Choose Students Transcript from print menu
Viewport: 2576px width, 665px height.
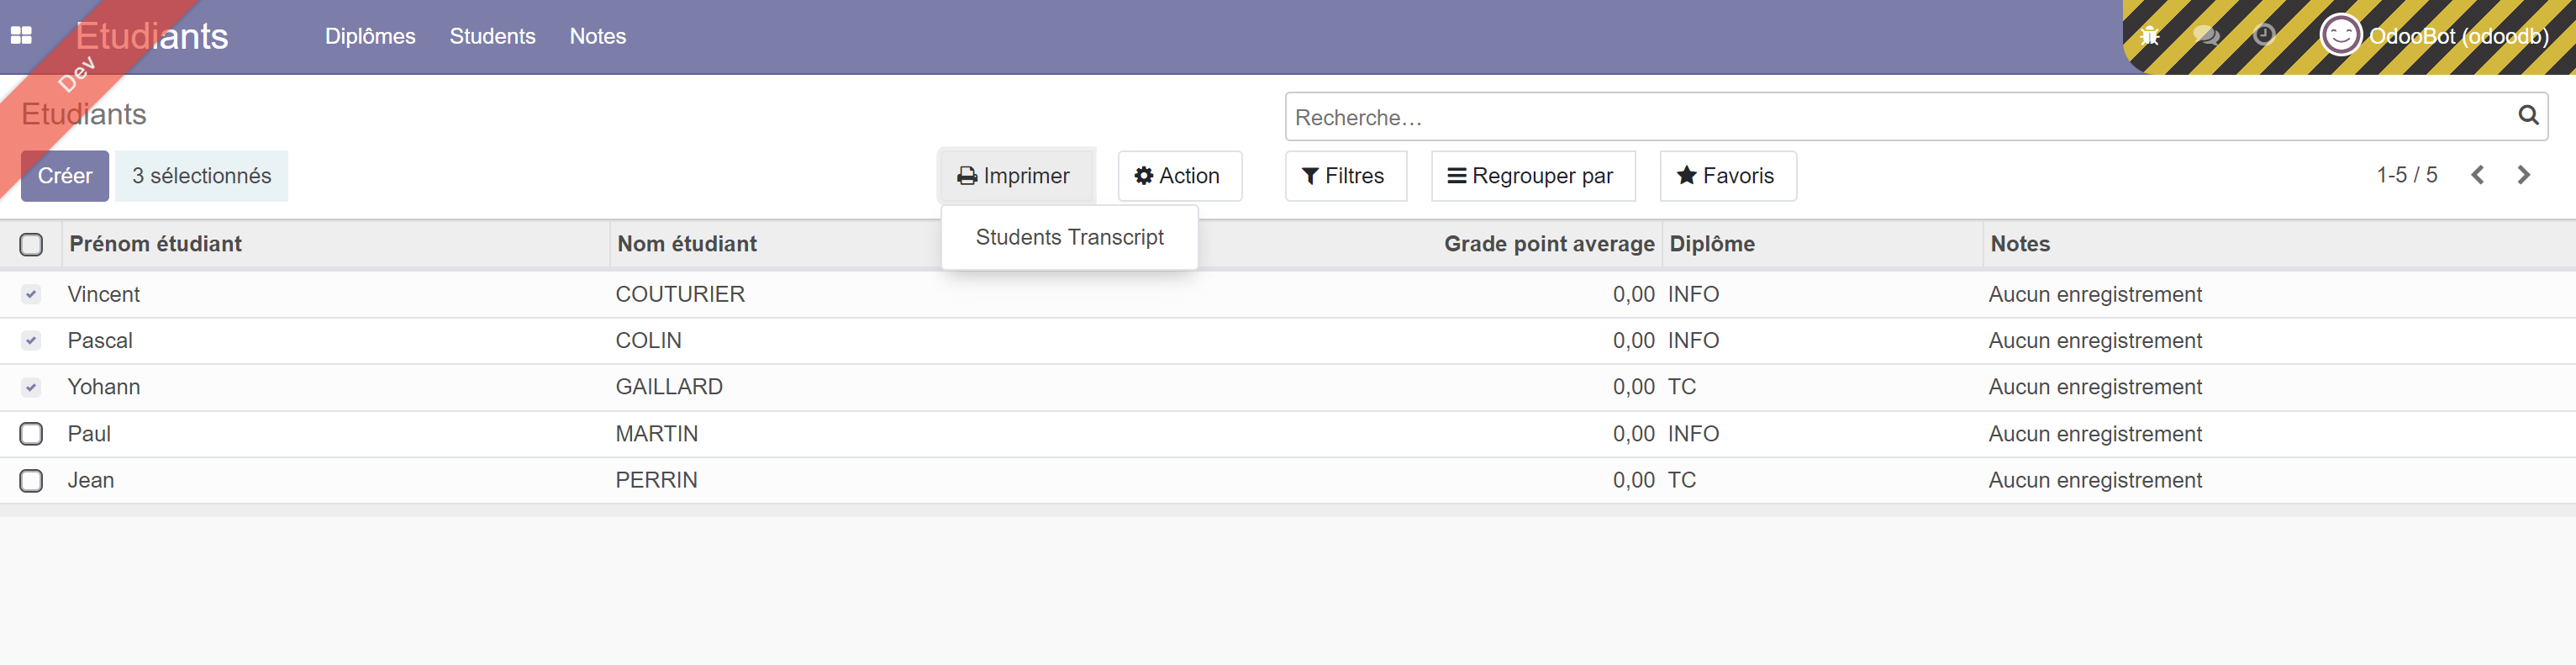(x=1069, y=238)
